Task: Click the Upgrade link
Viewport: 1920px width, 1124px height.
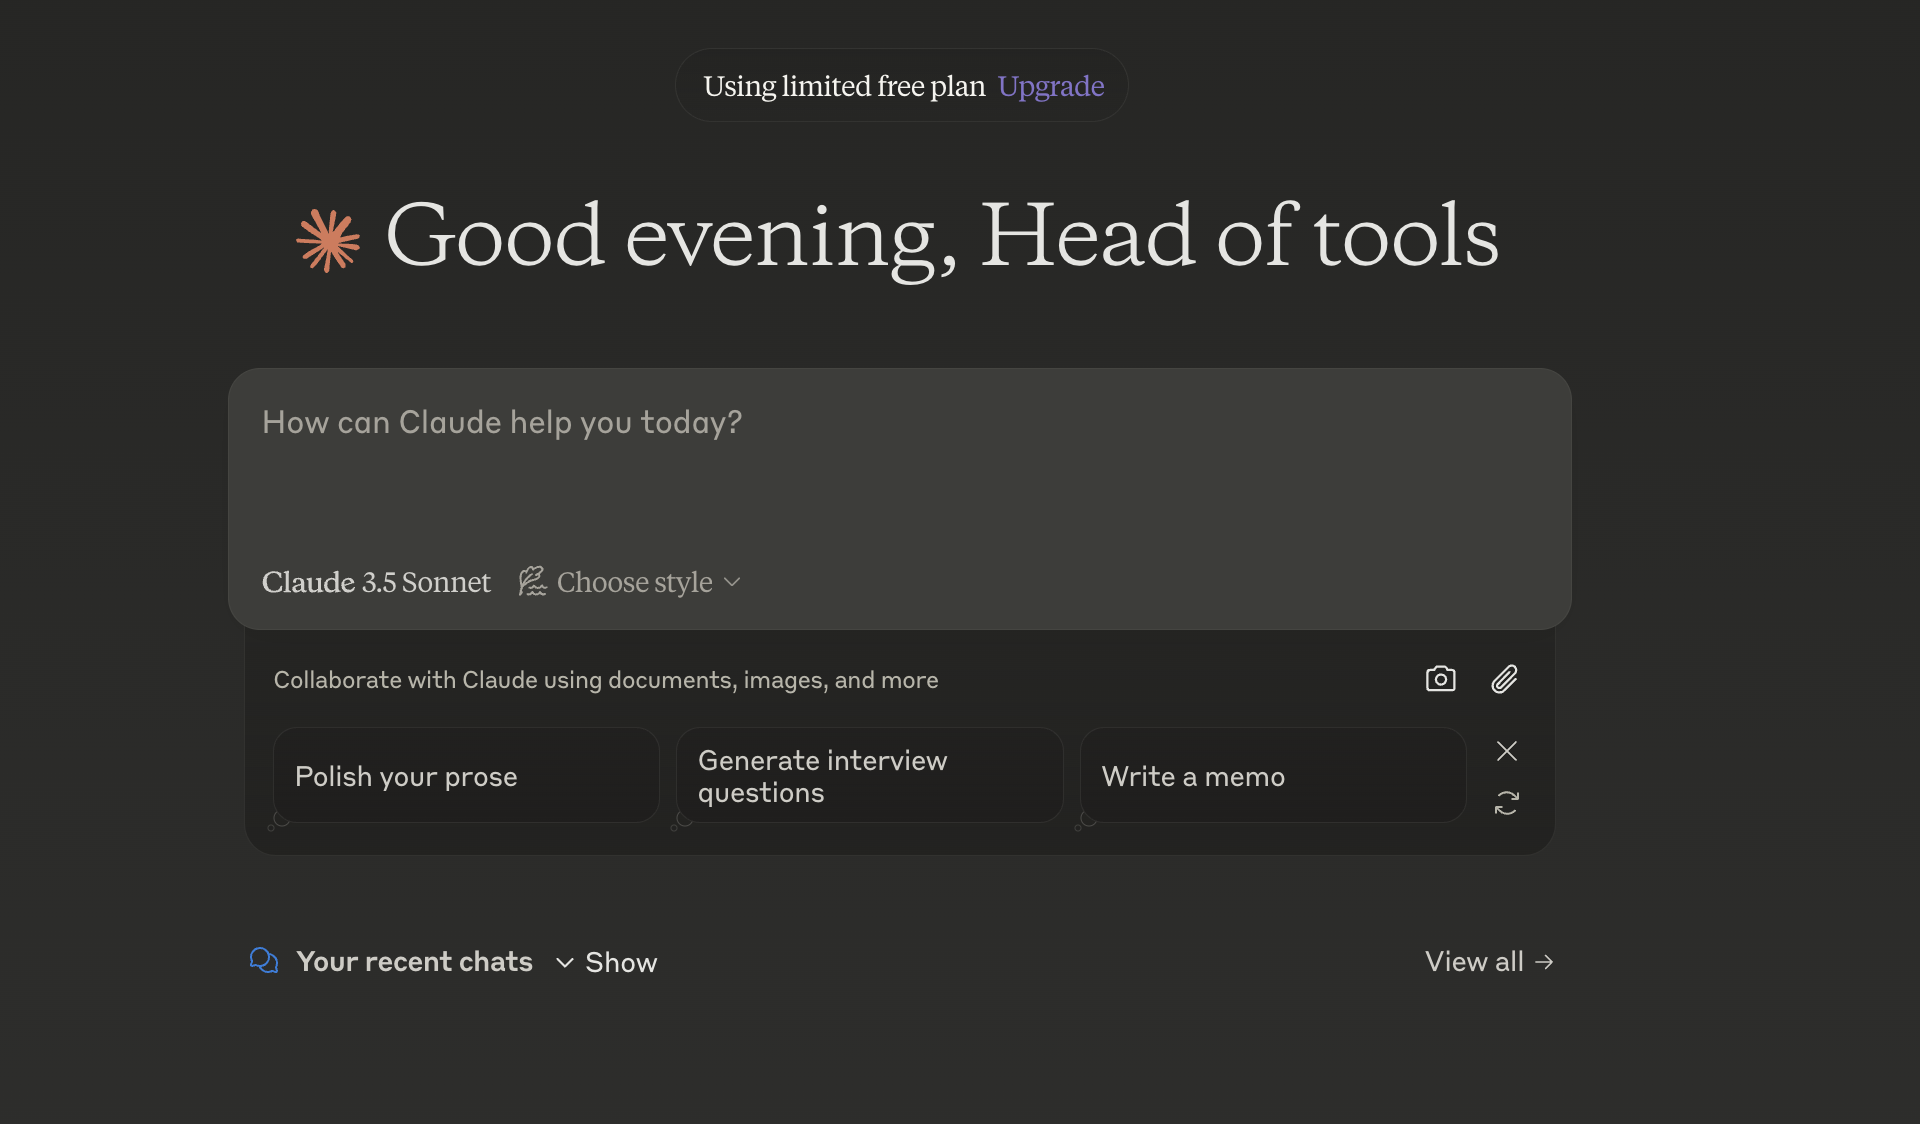Action: tap(1051, 87)
